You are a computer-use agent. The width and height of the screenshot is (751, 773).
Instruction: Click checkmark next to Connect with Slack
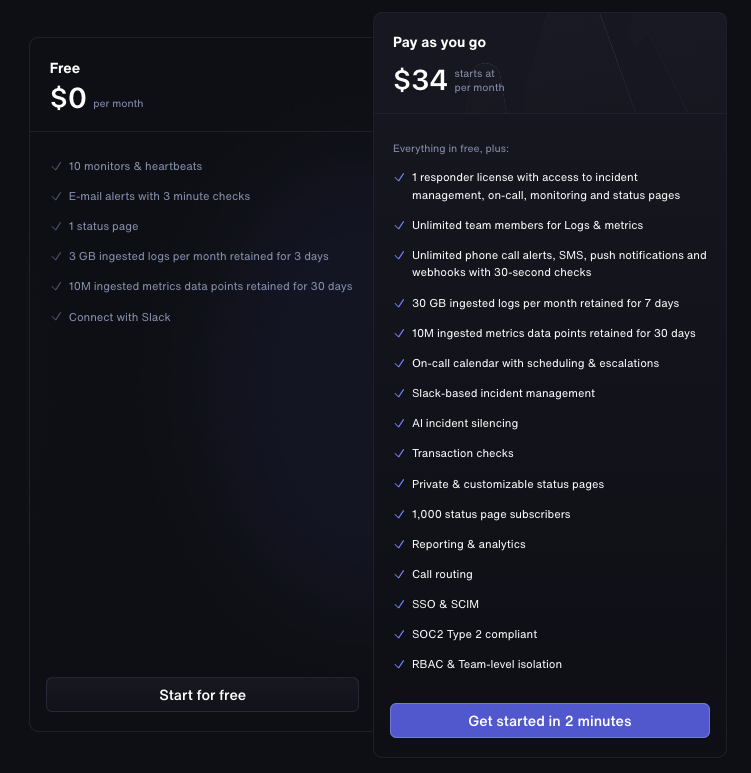[56, 317]
